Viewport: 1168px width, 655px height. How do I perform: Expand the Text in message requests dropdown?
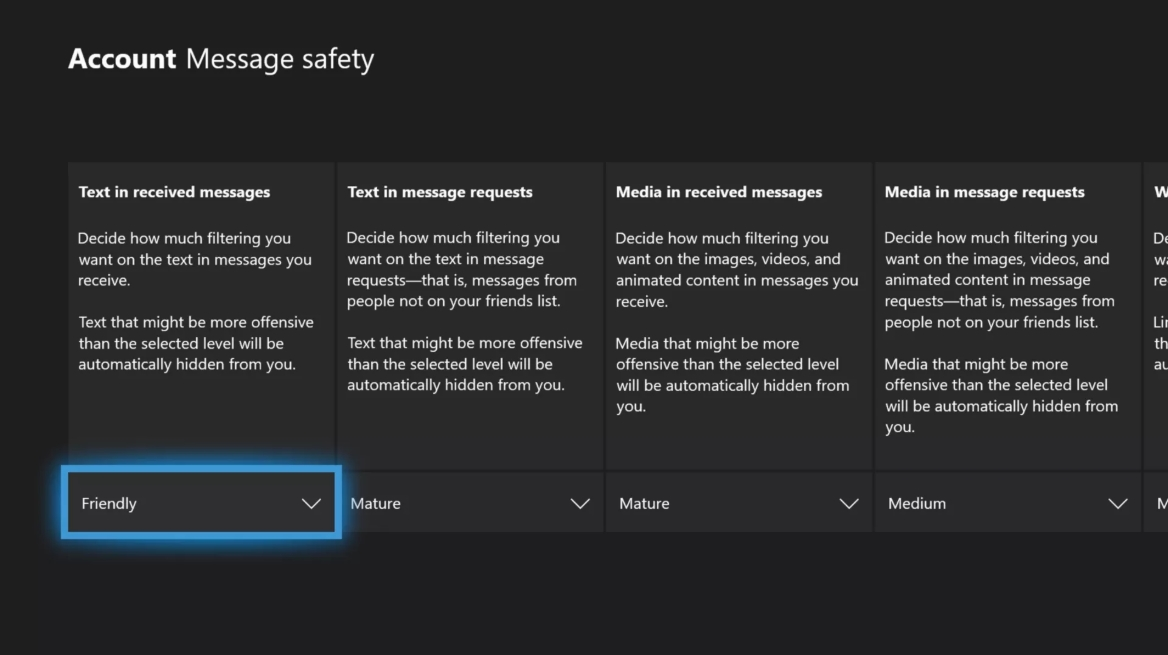click(x=470, y=503)
